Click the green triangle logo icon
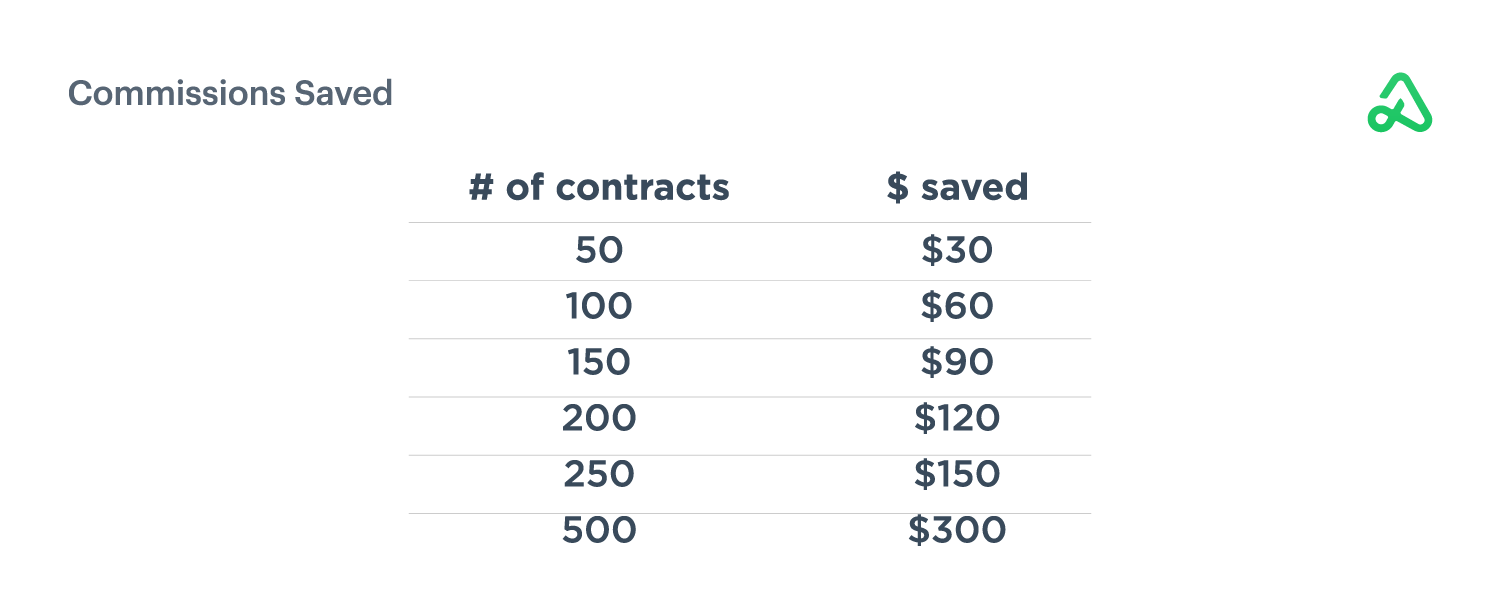The image size is (1500, 616). pyautogui.click(x=1399, y=104)
